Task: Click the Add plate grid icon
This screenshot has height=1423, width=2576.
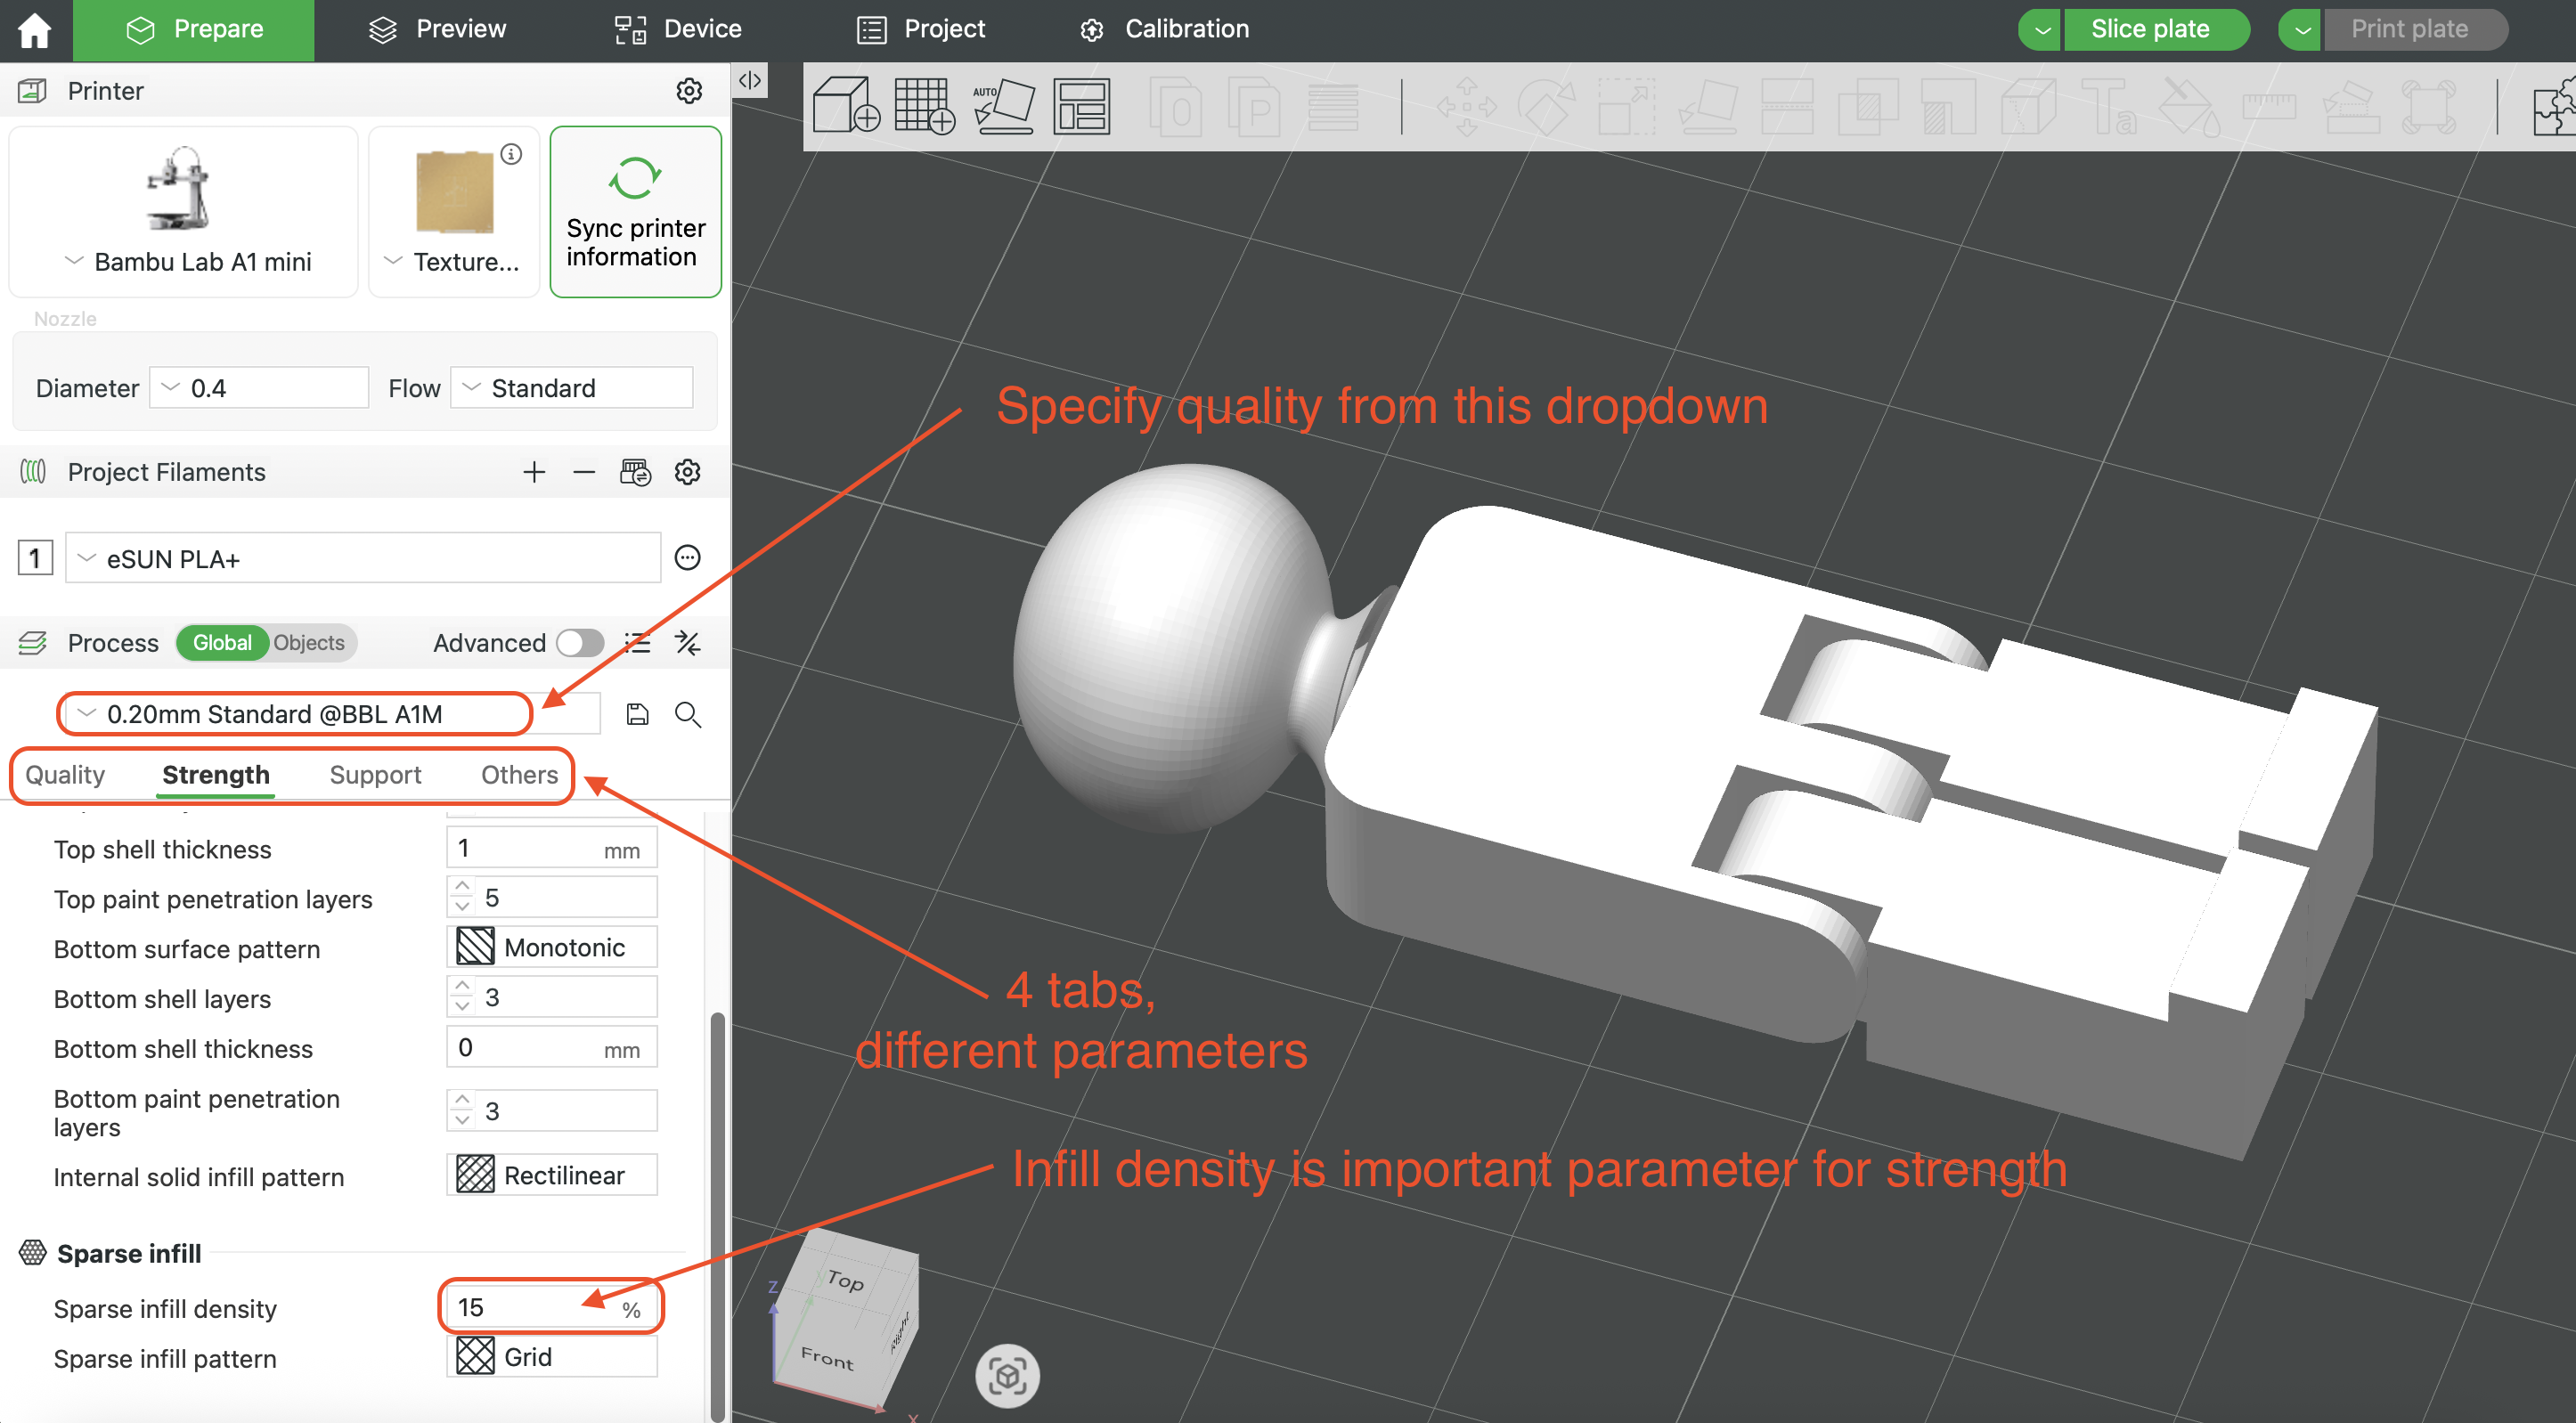Action: [x=924, y=106]
